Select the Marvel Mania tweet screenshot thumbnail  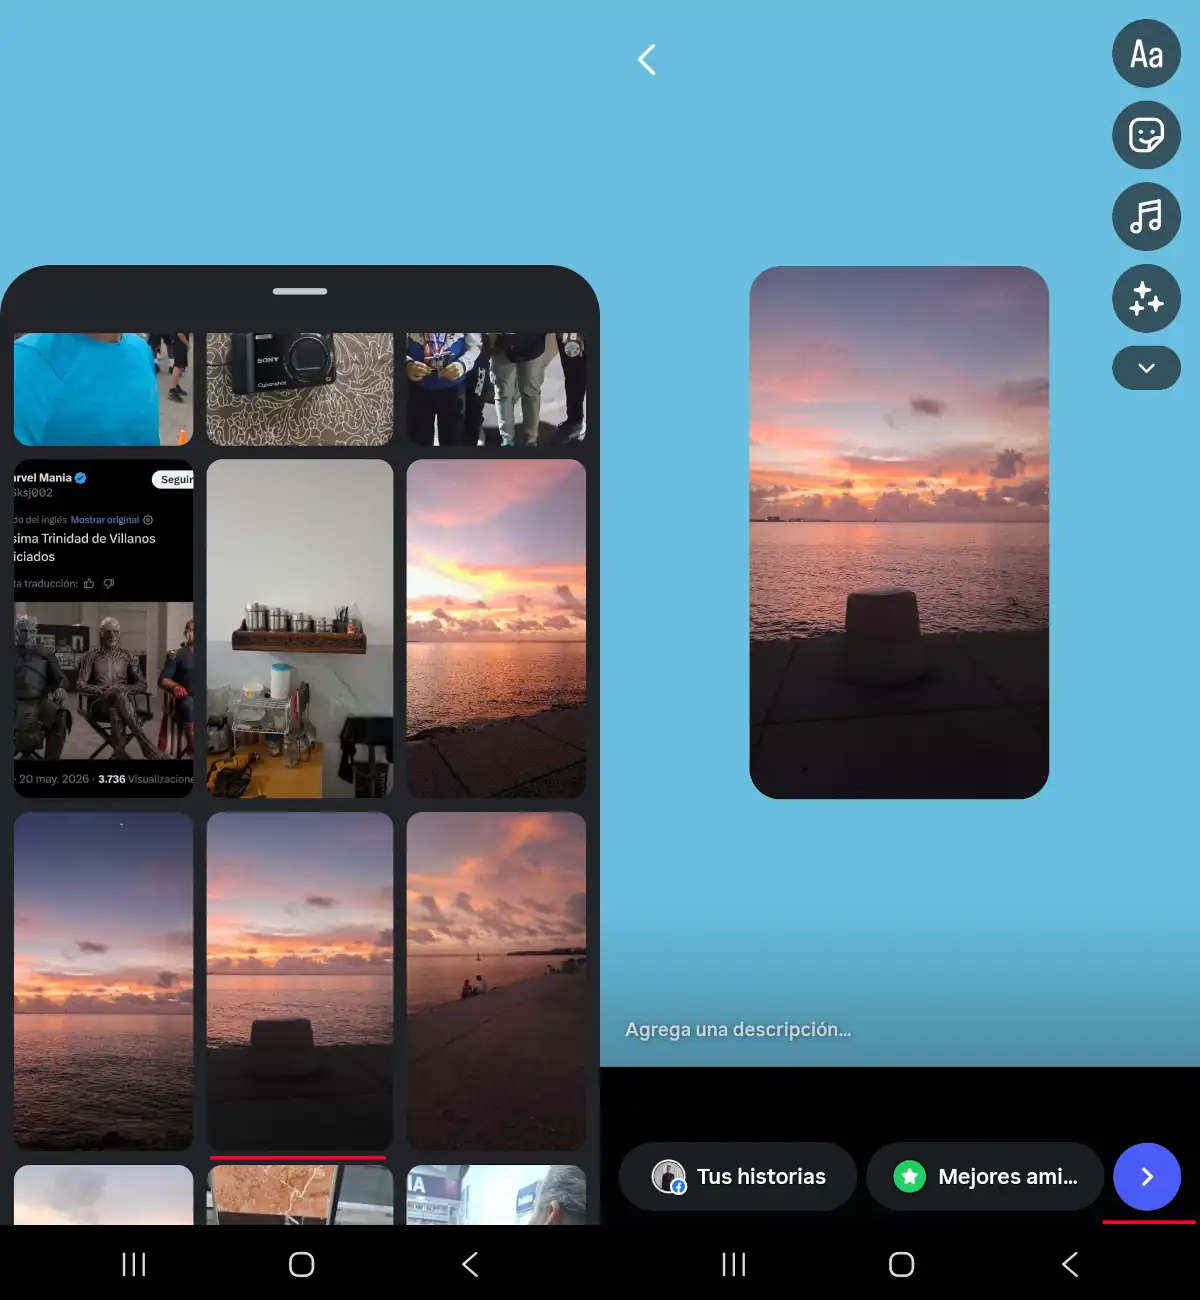click(104, 629)
